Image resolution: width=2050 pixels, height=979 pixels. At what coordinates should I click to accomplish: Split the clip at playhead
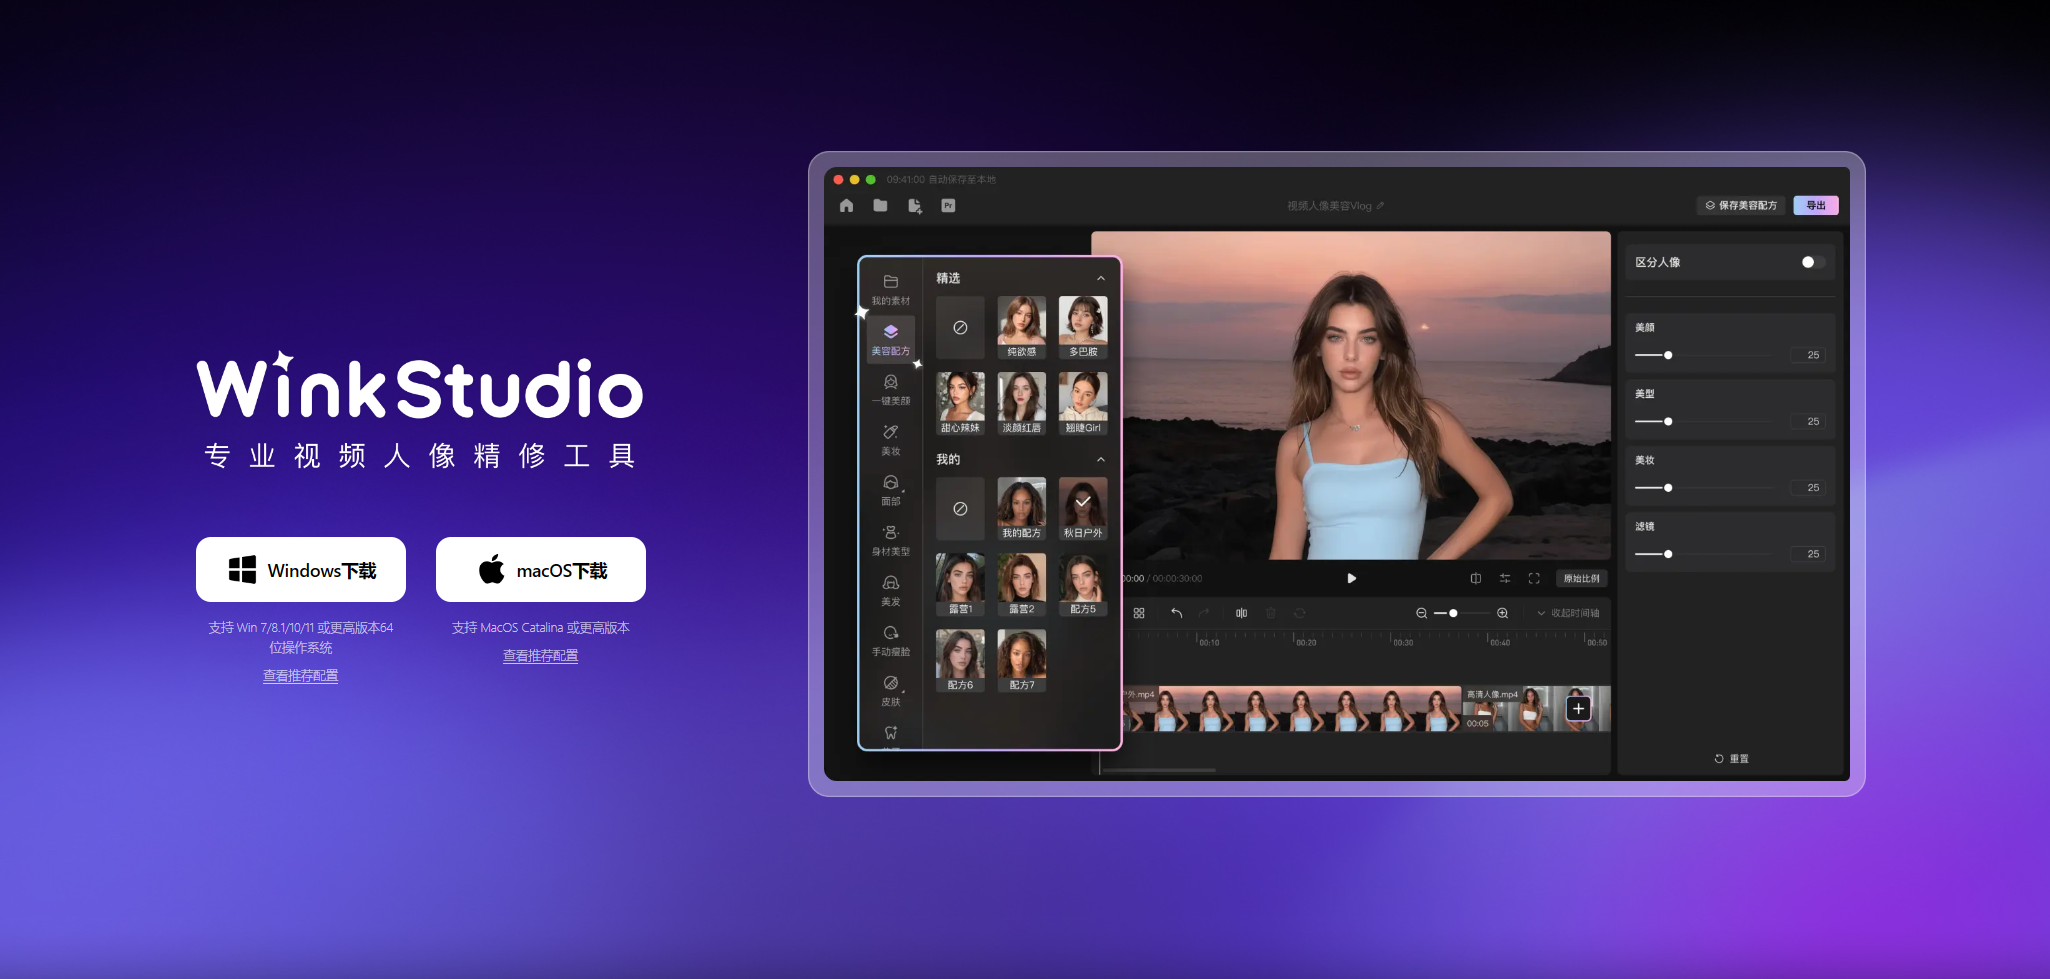tap(1241, 613)
